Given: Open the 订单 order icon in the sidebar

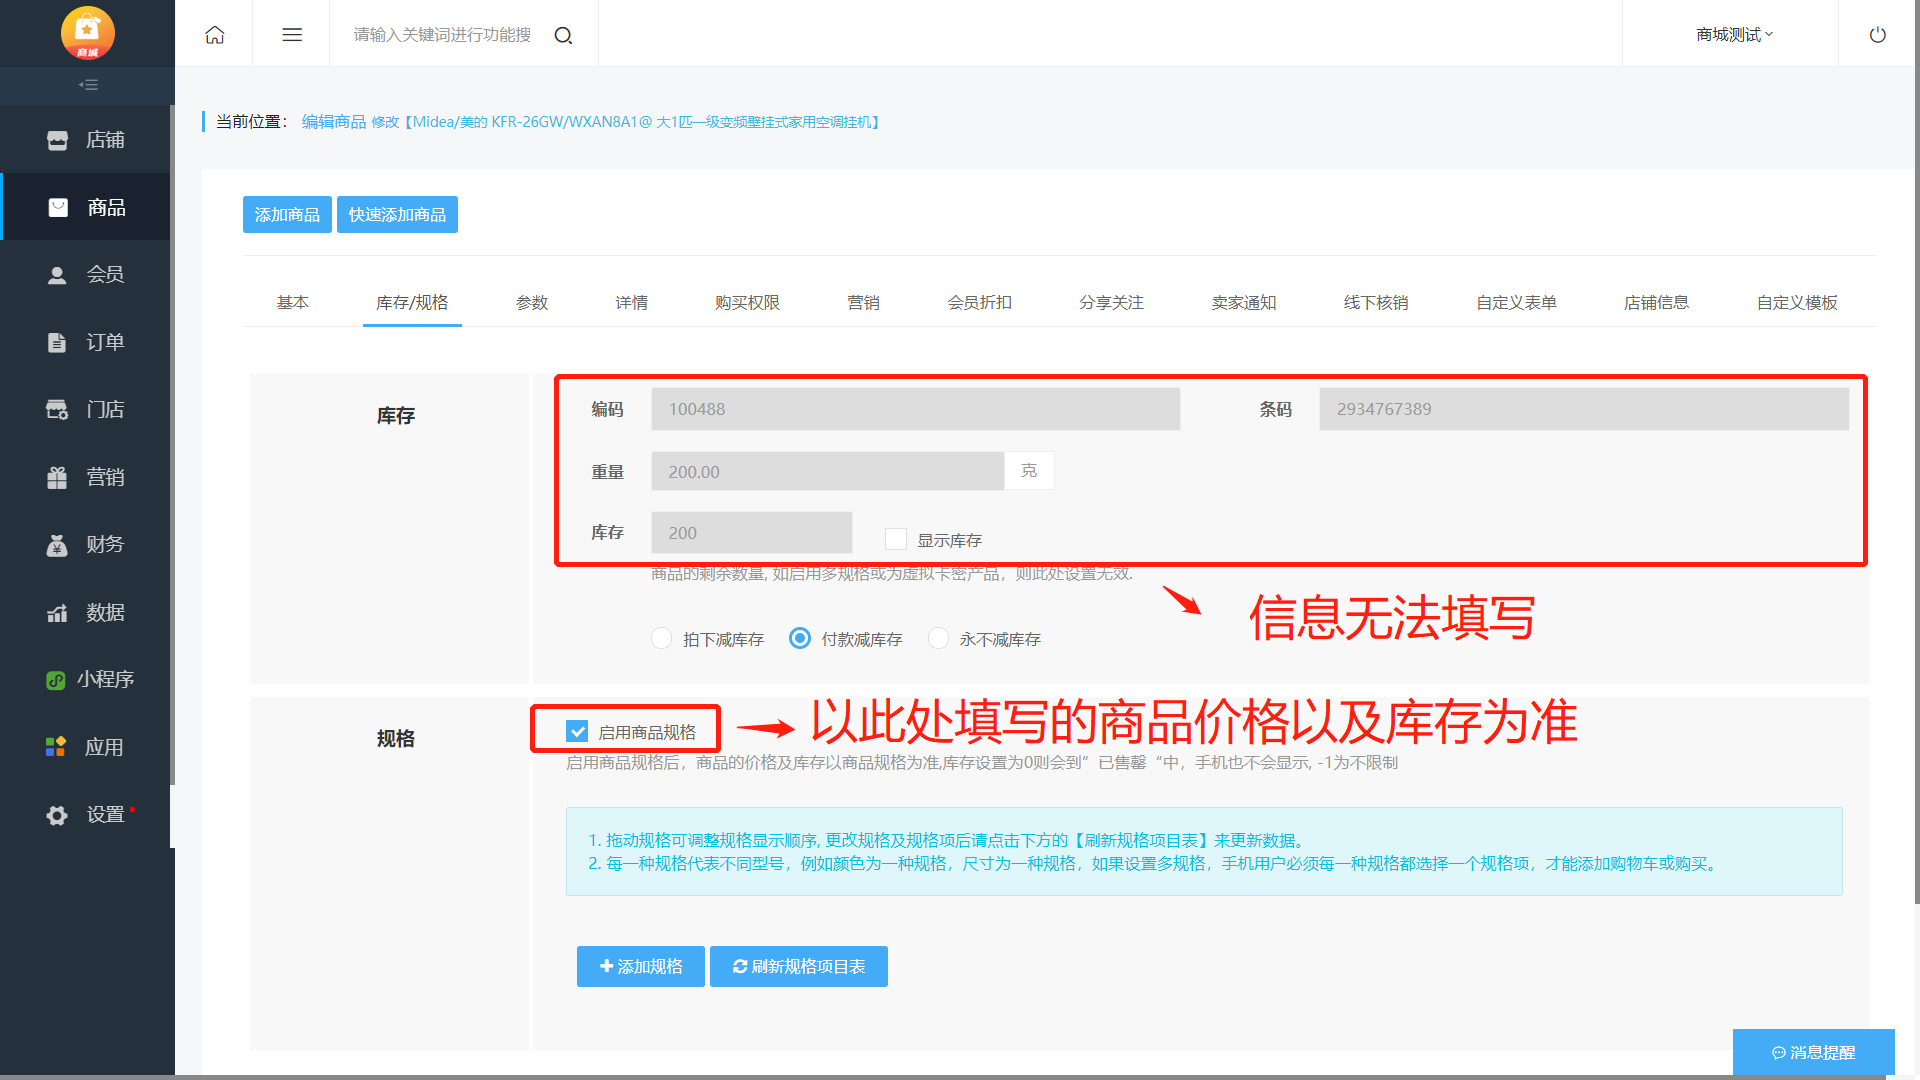Looking at the screenshot, I should 58,342.
